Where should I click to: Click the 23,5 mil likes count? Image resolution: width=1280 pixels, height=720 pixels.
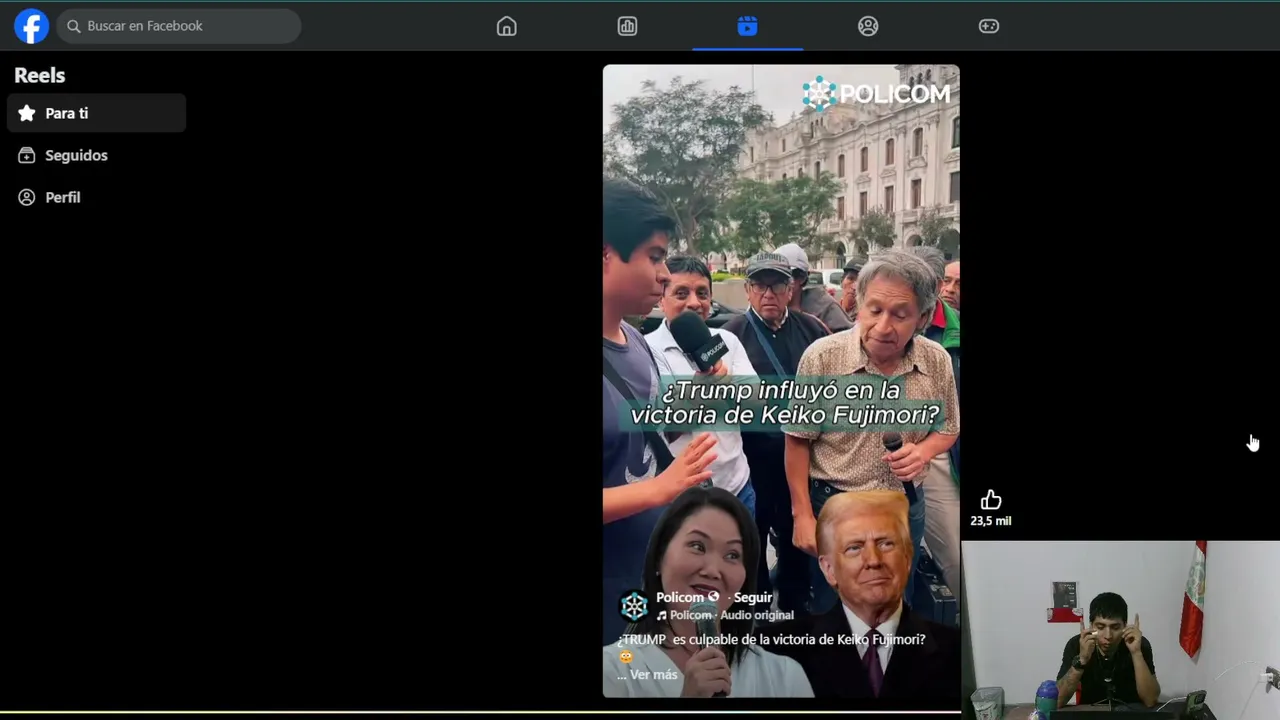tap(991, 521)
